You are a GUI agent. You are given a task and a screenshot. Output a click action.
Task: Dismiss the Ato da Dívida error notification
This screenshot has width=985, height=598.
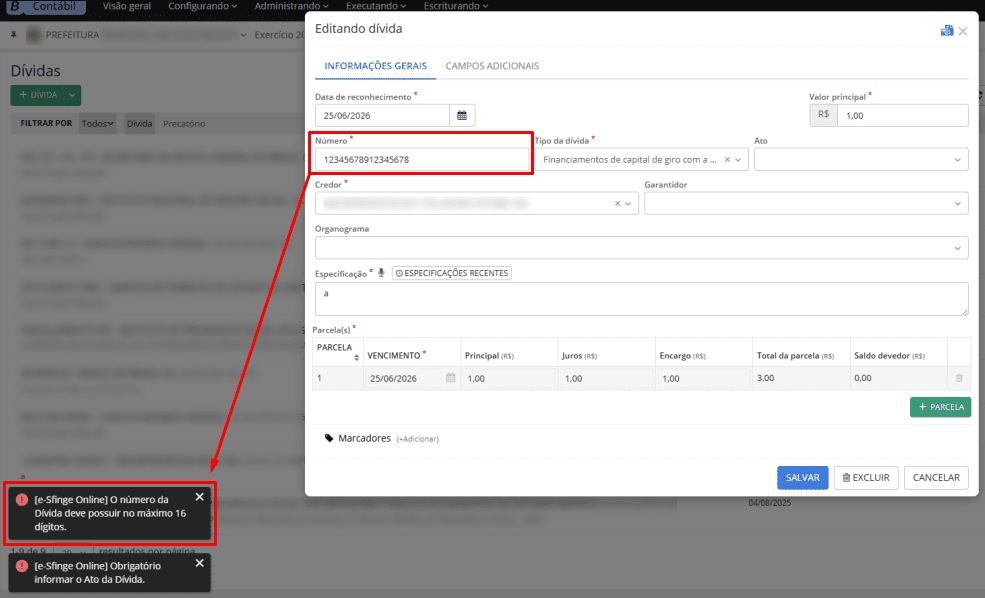[199, 563]
